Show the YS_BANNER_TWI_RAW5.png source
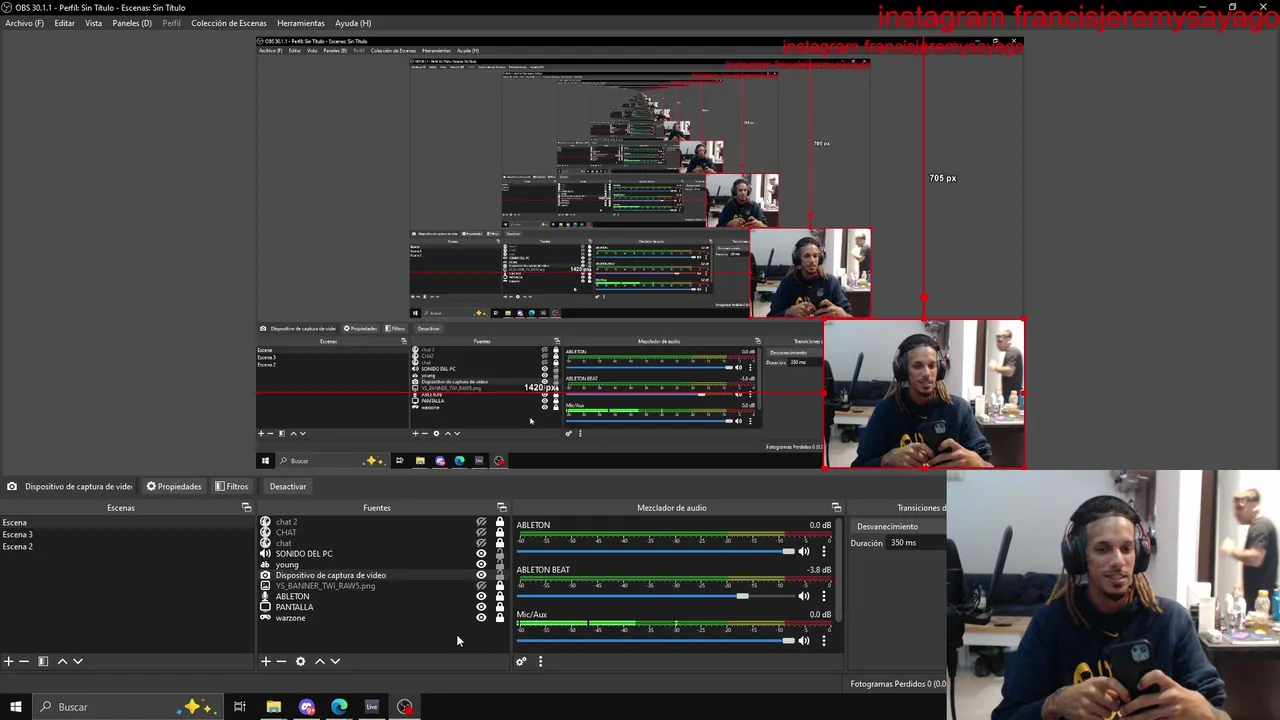This screenshot has width=1280, height=720. pyautogui.click(x=481, y=586)
